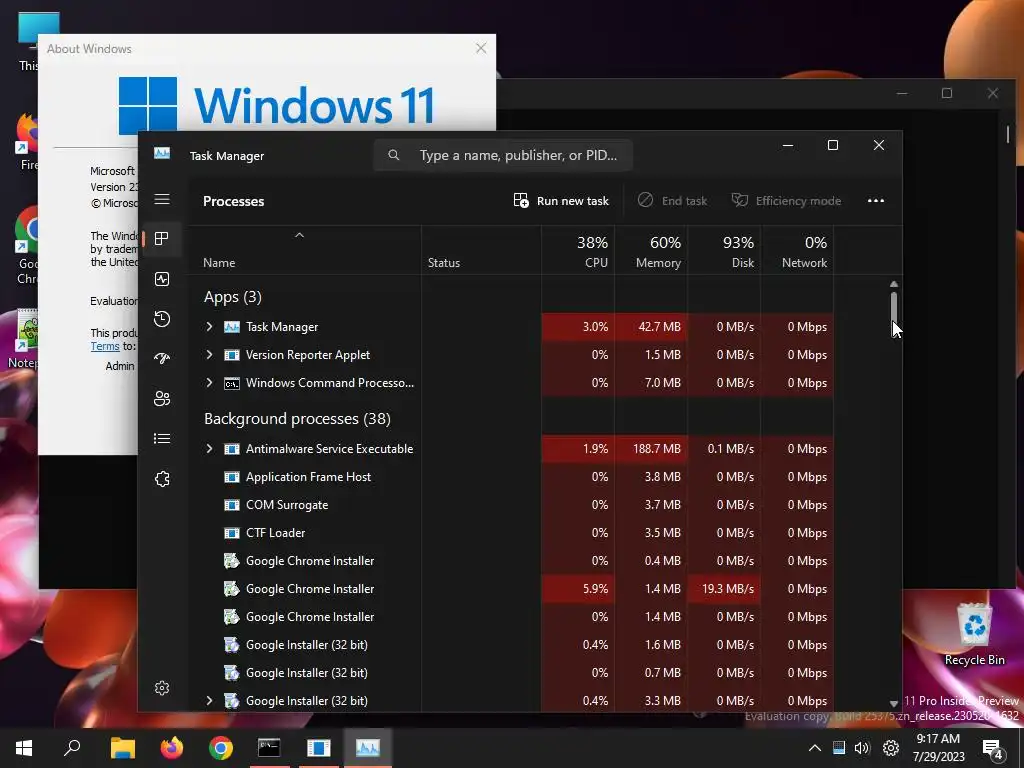Image resolution: width=1024 pixels, height=768 pixels.
Task: Sort by the Disk column header
Action: point(724,252)
